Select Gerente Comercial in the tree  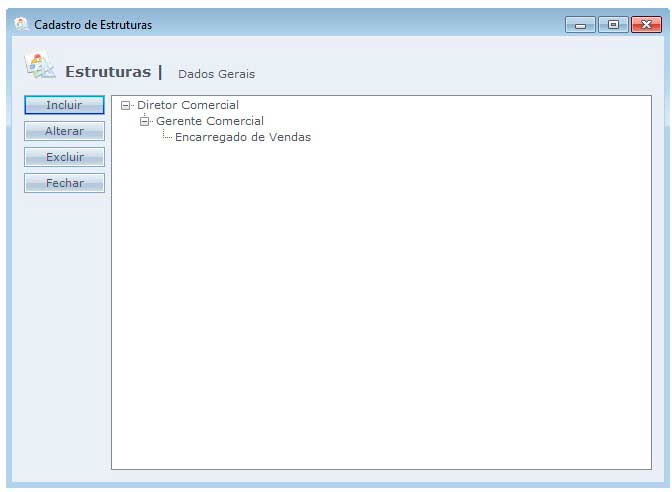pos(210,121)
